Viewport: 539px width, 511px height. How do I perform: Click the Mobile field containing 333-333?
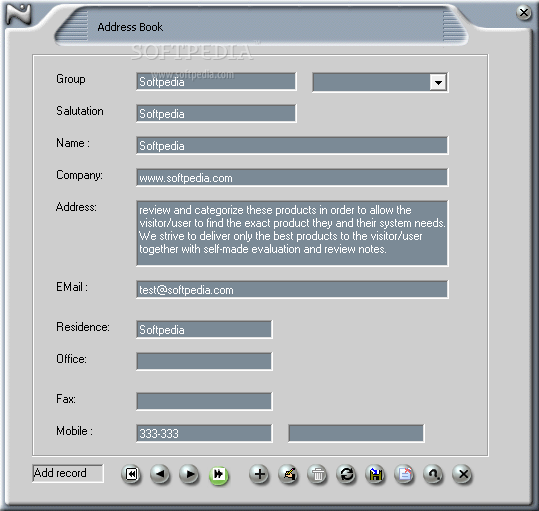tap(204, 433)
